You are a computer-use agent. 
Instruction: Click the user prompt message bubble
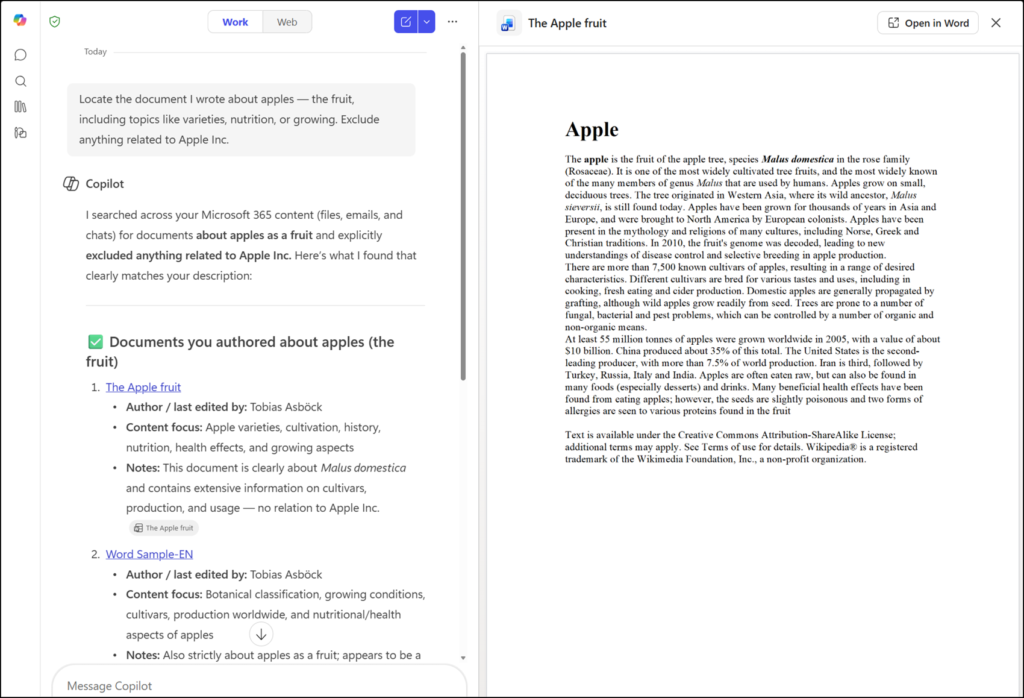click(241, 119)
